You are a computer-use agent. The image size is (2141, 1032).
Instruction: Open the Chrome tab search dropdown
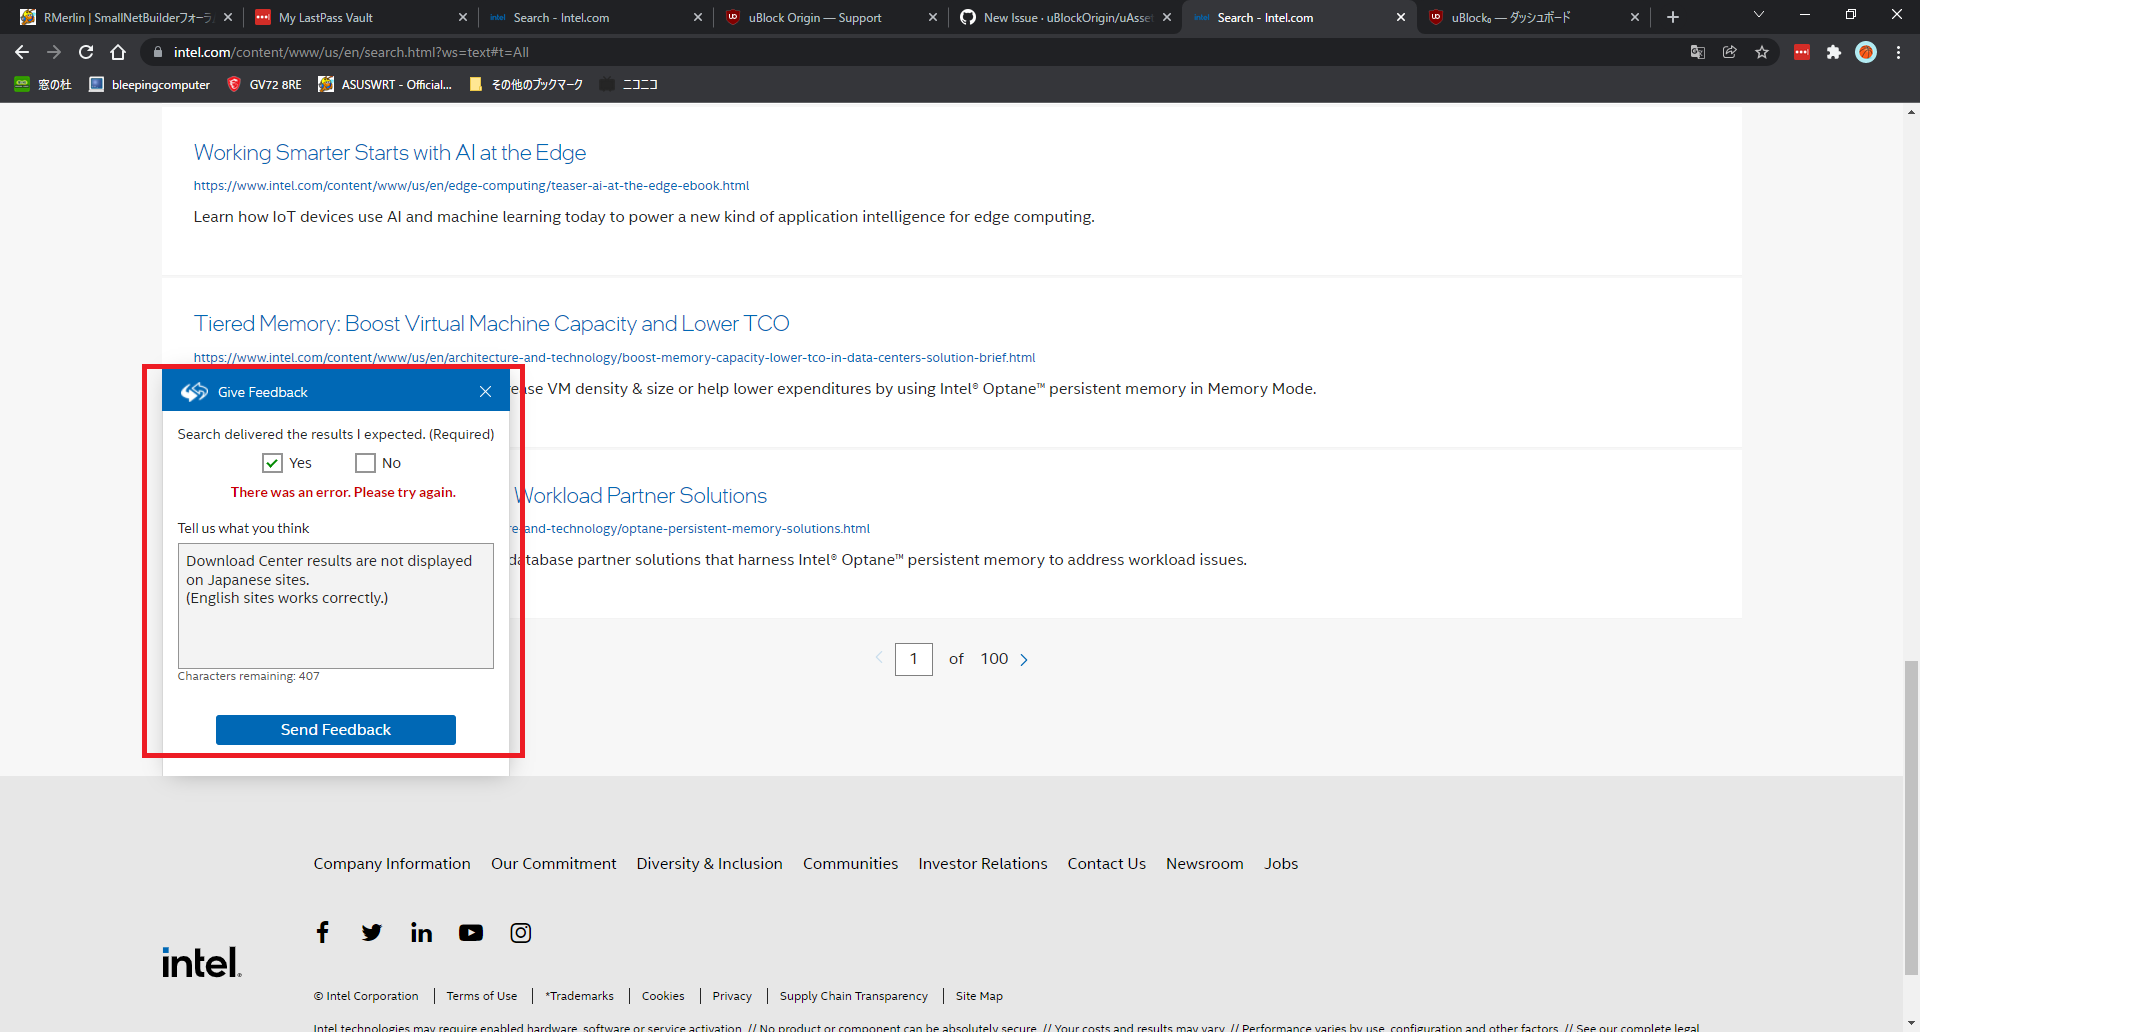click(1757, 16)
